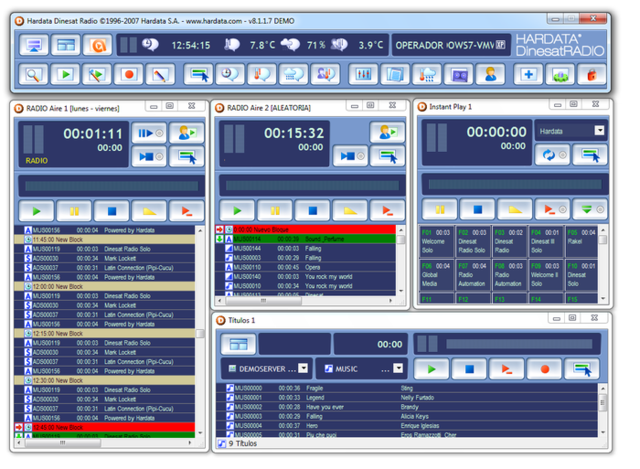Play the RADIO Aire 2 playlist
The image size is (640, 469).
coord(237,211)
